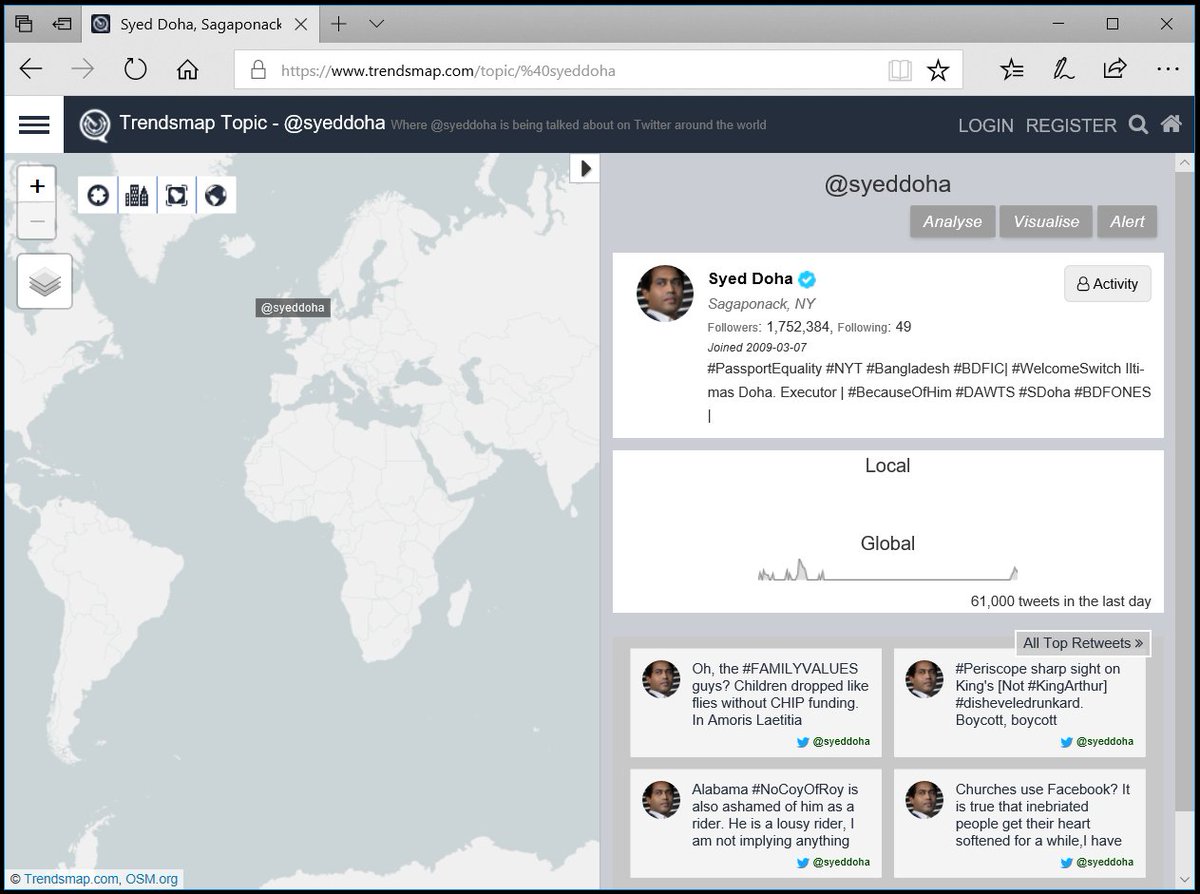1200x894 pixels.
Task: Open Trendsmap.com attribution link
Action: click(71, 880)
